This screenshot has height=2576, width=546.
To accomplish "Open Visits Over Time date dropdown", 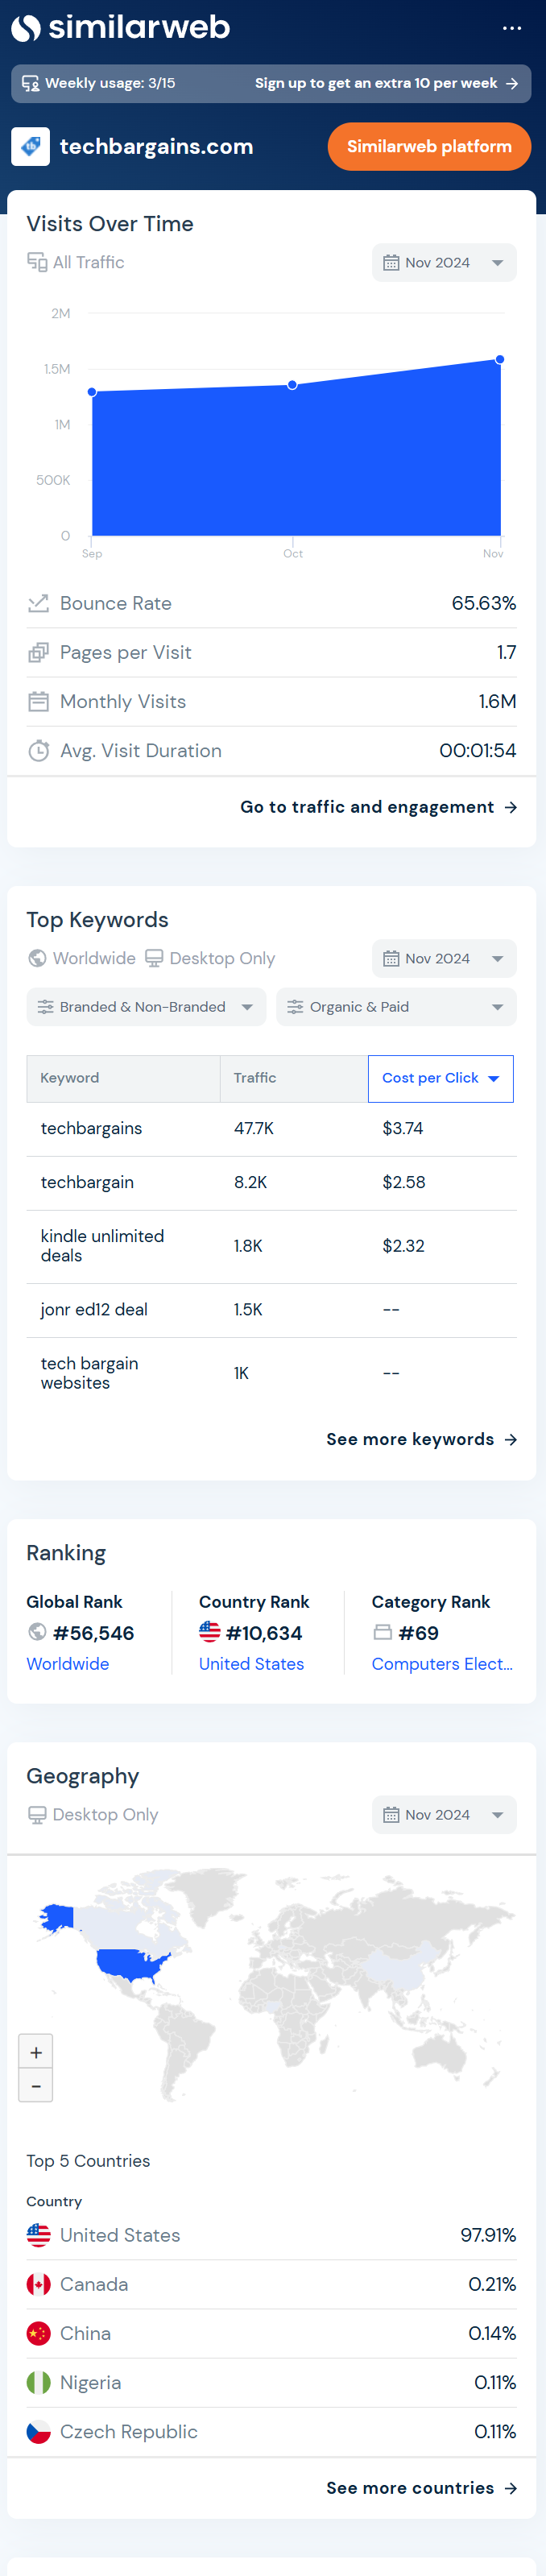I will [x=444, y=263].
